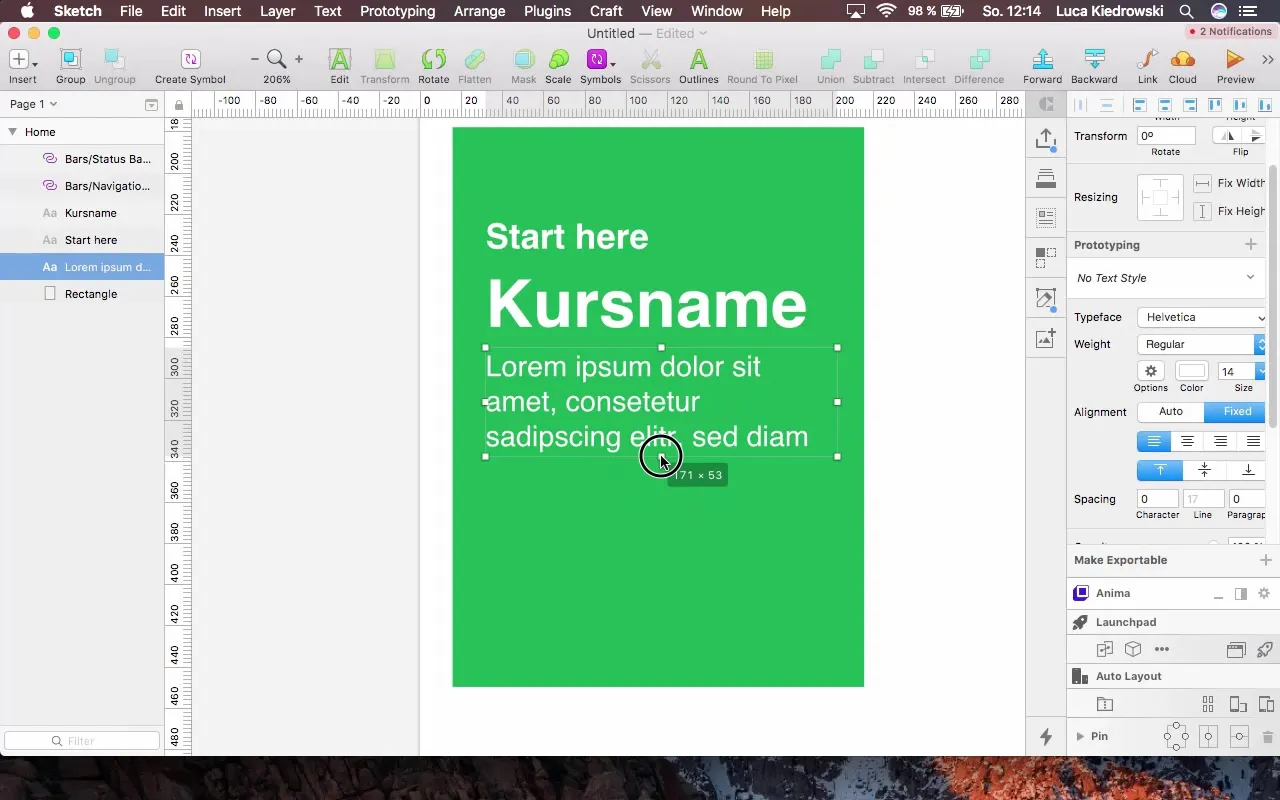Open the Prototyping menu

point(397,11)
